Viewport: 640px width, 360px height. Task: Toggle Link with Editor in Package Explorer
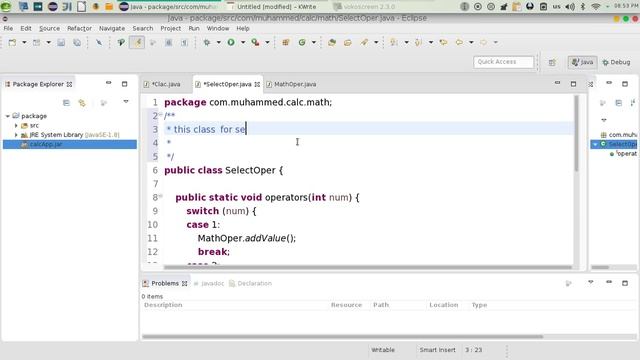coord(82,103)
